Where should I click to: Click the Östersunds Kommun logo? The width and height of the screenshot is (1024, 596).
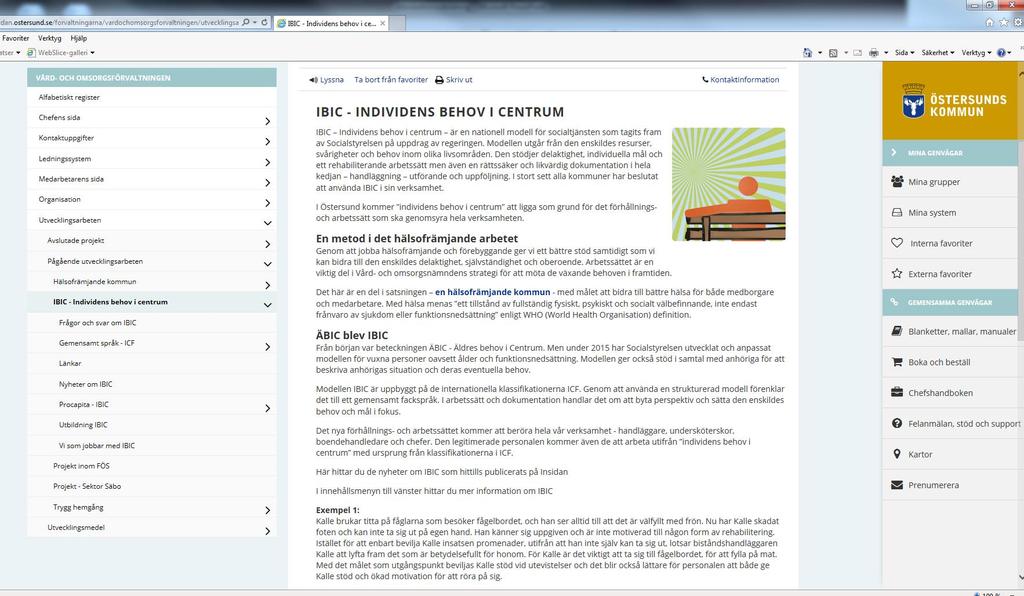click(953, 102)
